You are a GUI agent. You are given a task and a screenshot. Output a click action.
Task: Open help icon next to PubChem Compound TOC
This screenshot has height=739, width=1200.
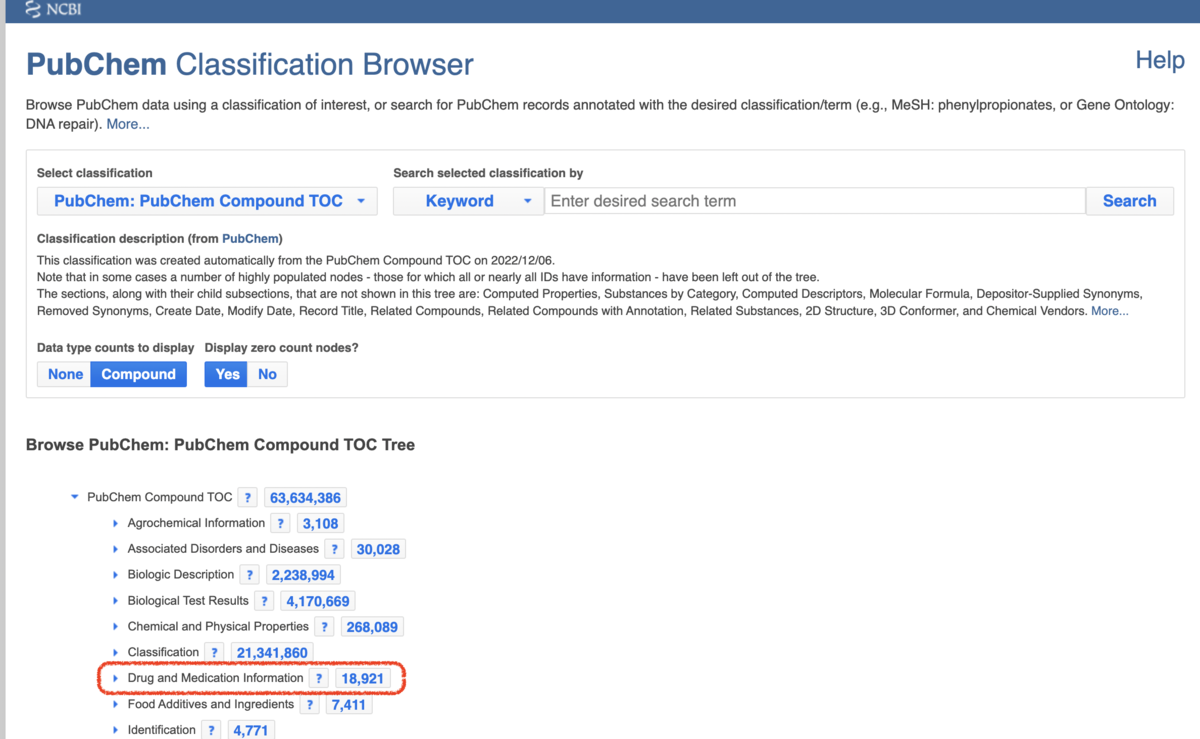pos(248,497)
